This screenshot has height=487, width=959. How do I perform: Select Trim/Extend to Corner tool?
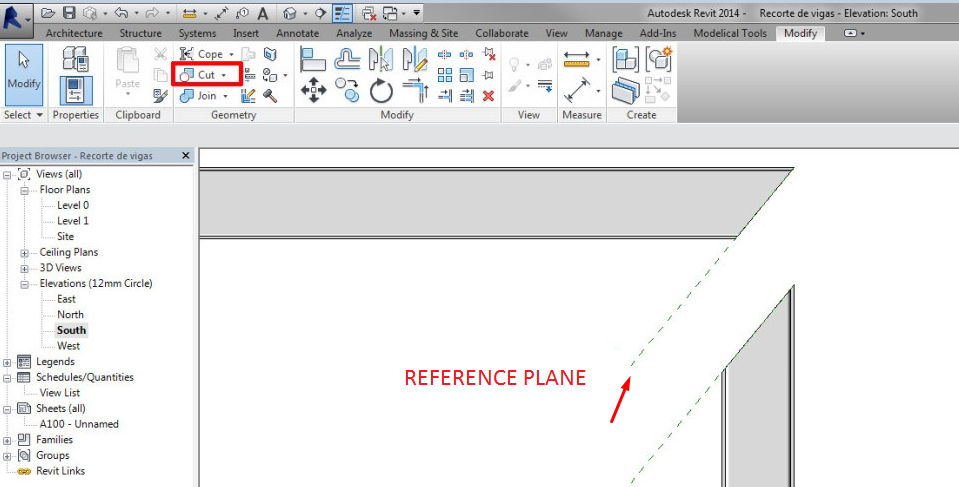415,90
